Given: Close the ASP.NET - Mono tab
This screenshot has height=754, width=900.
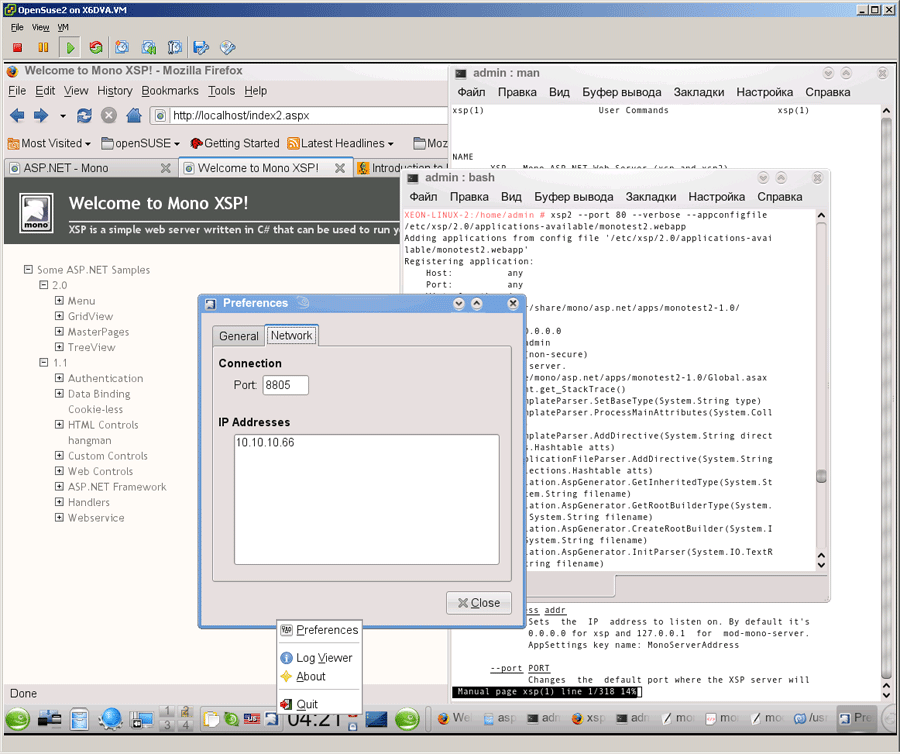Looking at the screenshot, I should [x=165, y=168].
